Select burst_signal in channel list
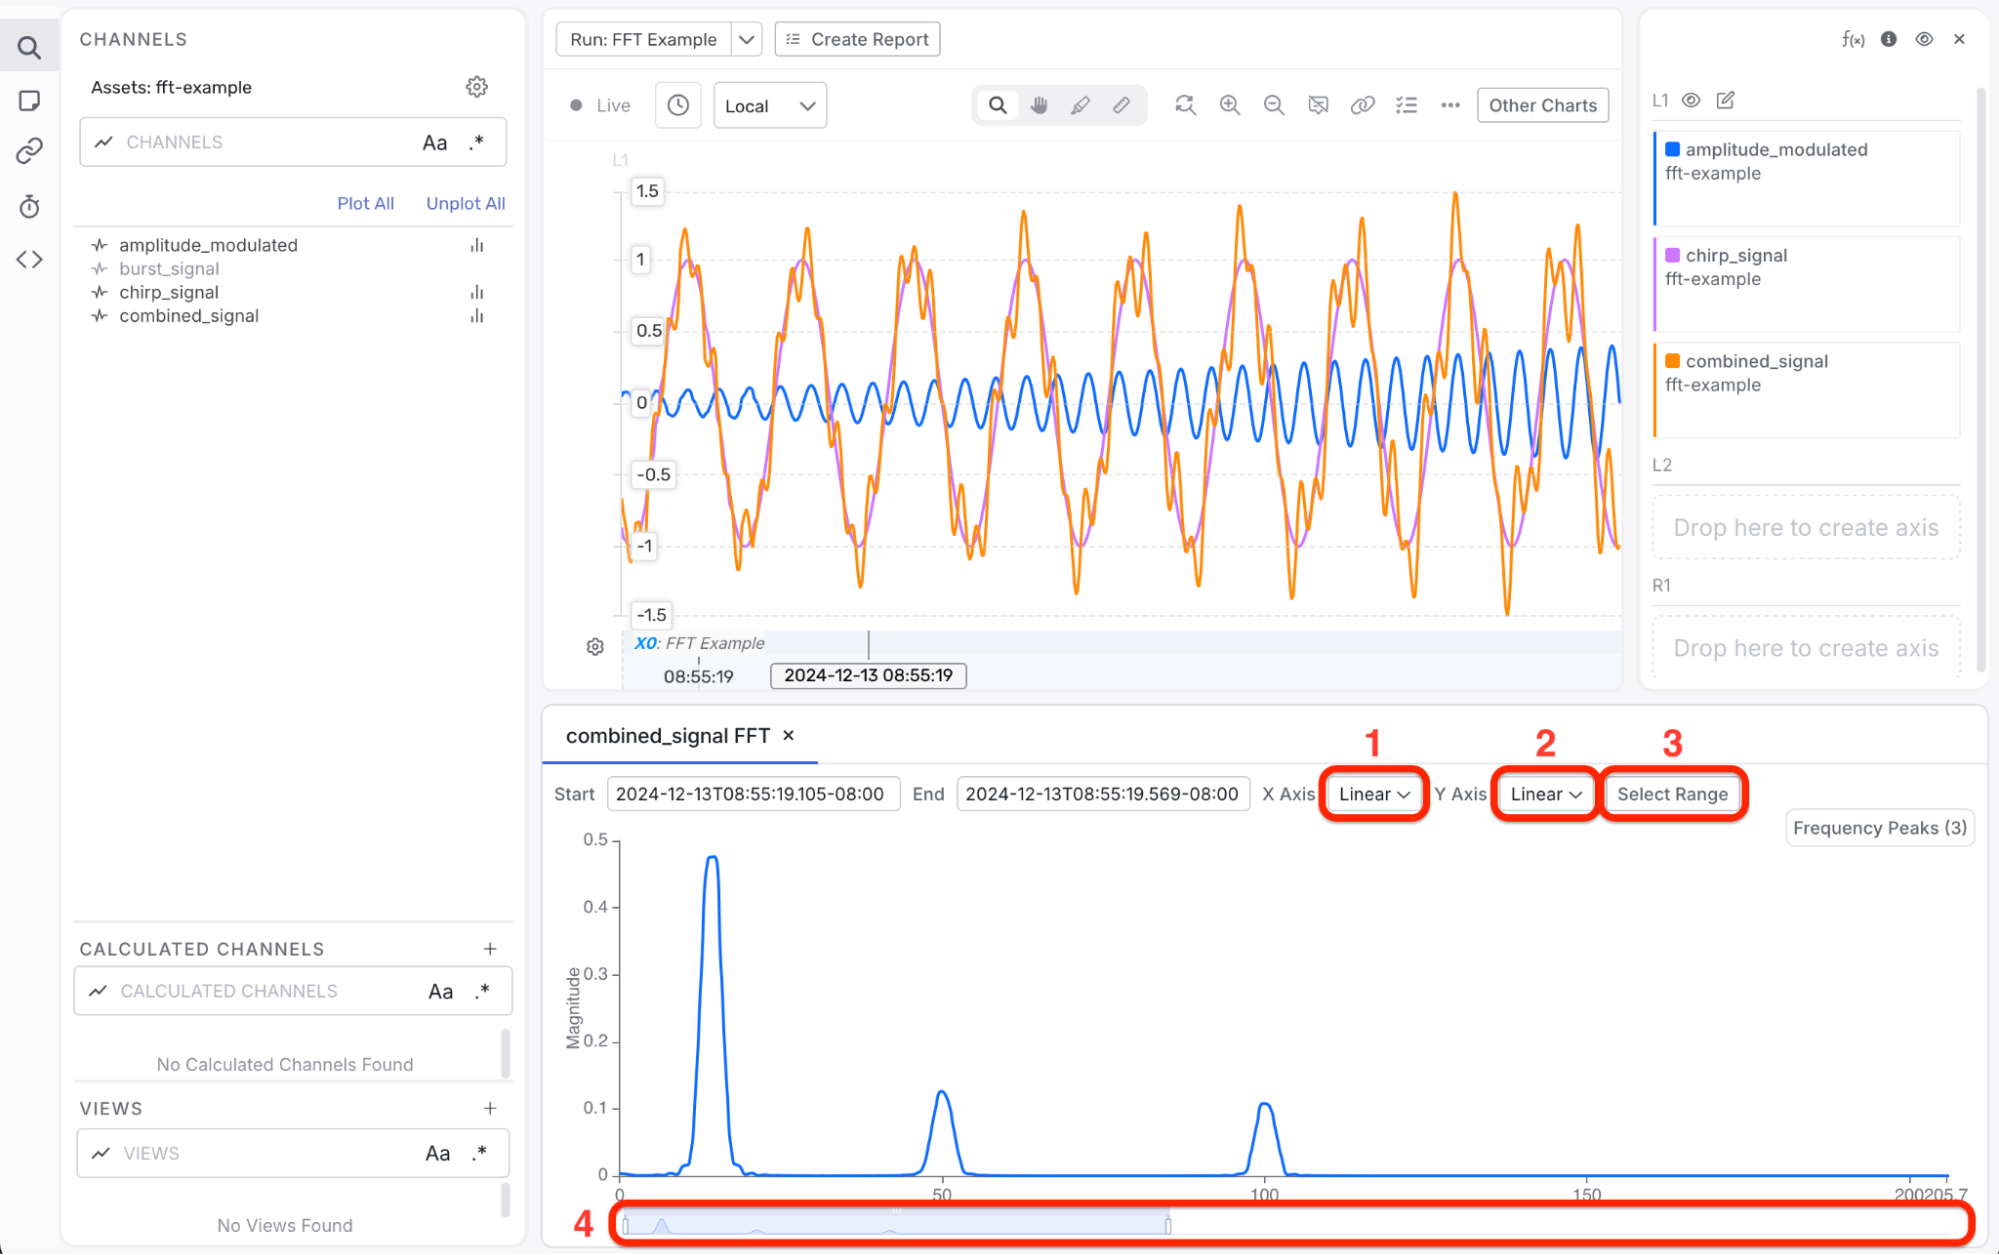1999x1255 pixels. [169, 269]
